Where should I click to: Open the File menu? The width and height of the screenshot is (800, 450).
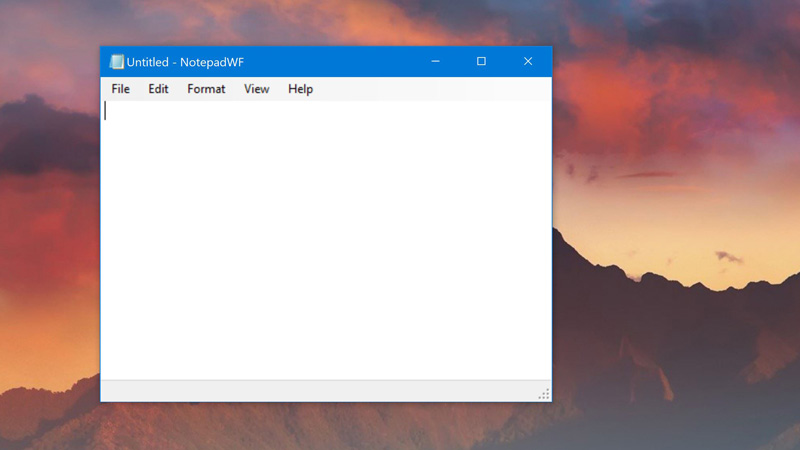pos(120,89)
